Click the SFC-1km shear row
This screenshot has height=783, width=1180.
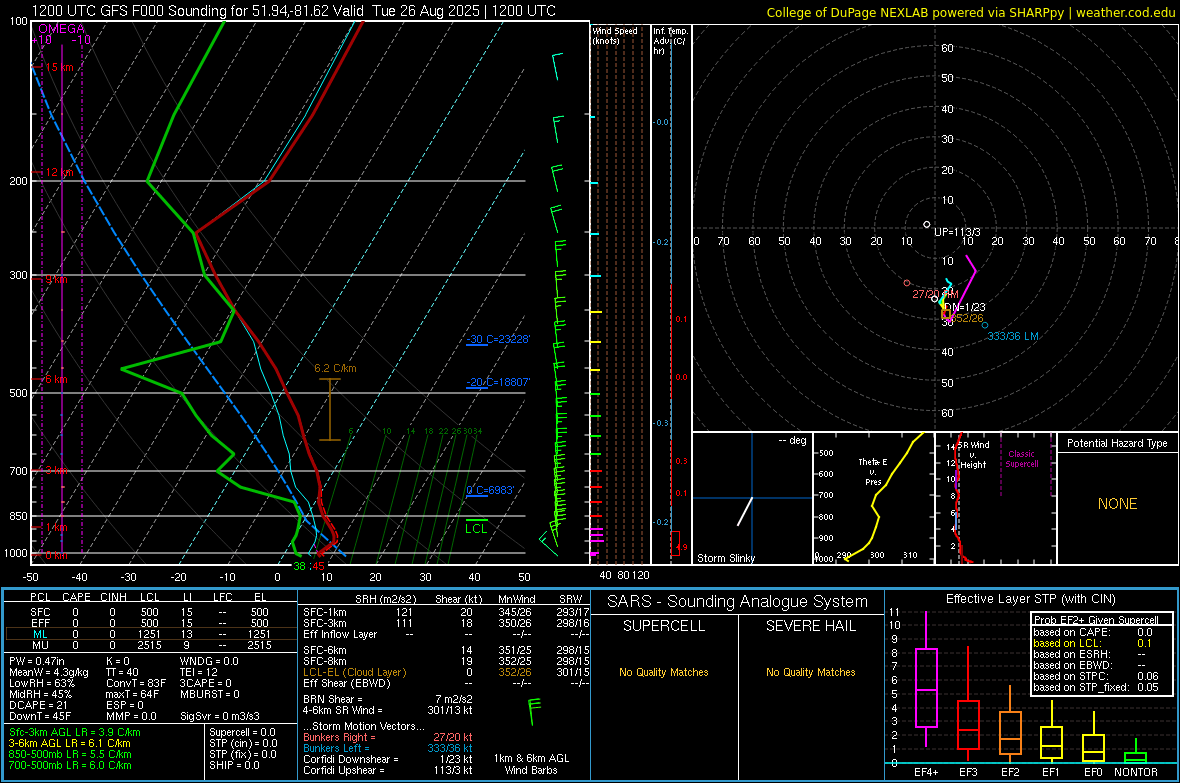[x=446, y=613]
